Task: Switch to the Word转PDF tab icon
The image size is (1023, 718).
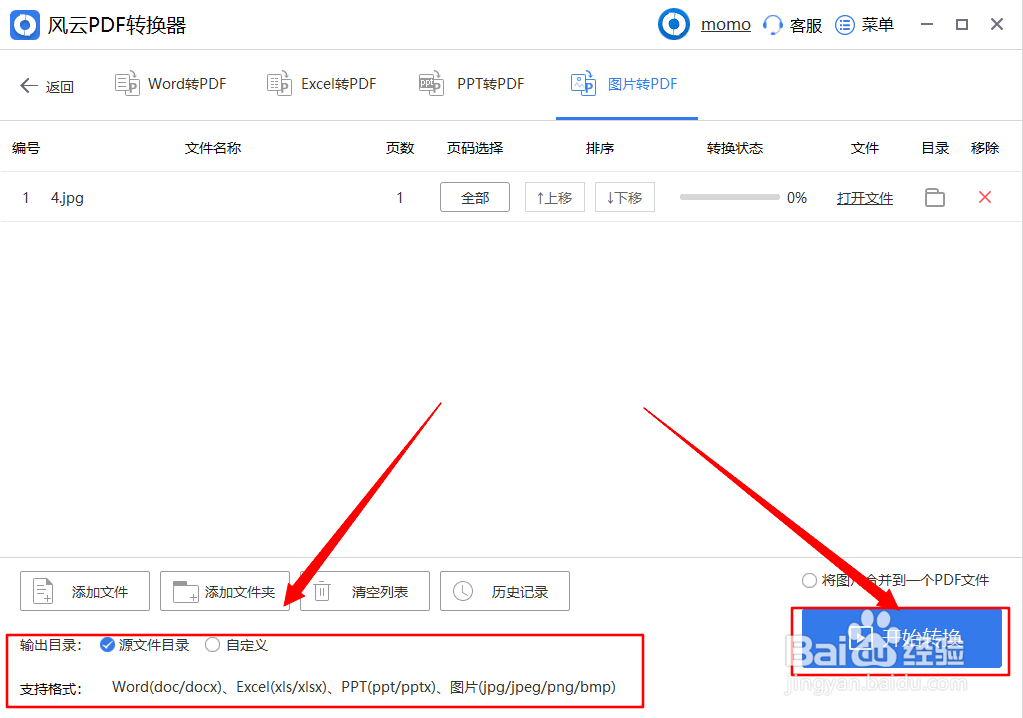Action: (128, 84)
